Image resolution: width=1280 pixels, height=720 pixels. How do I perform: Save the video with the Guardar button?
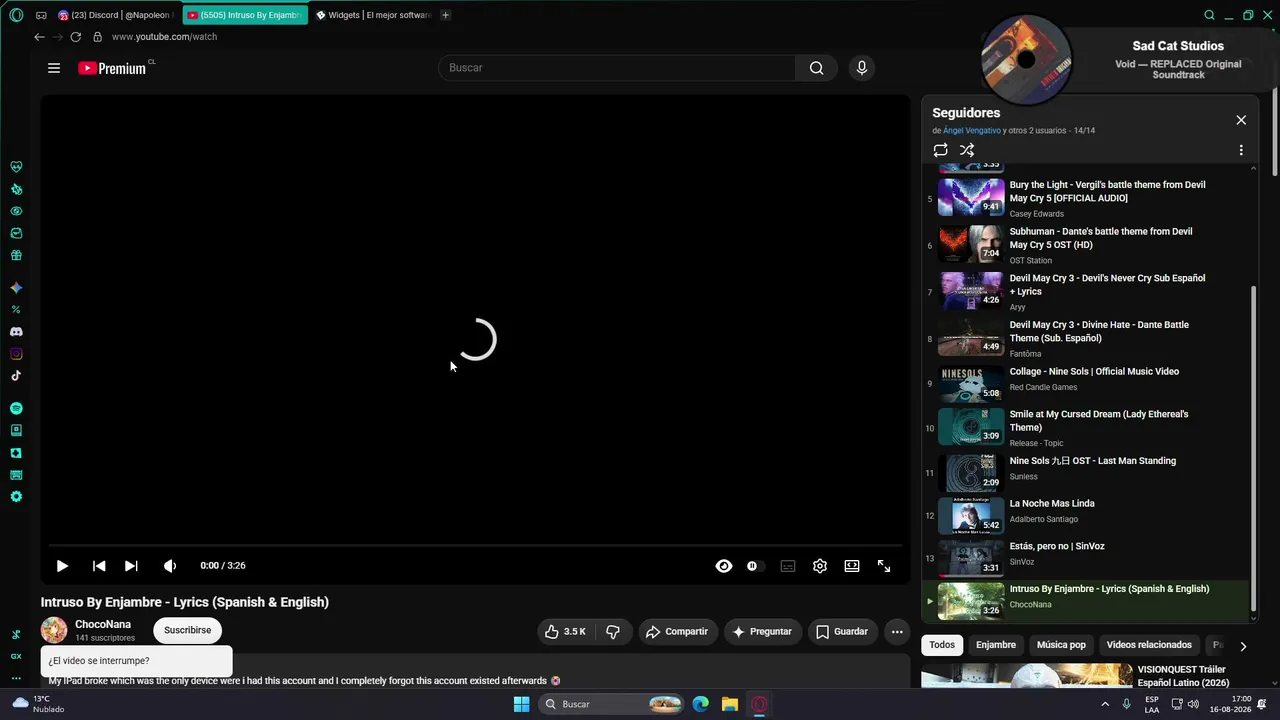pyautogui.click(x=842, y=631)
